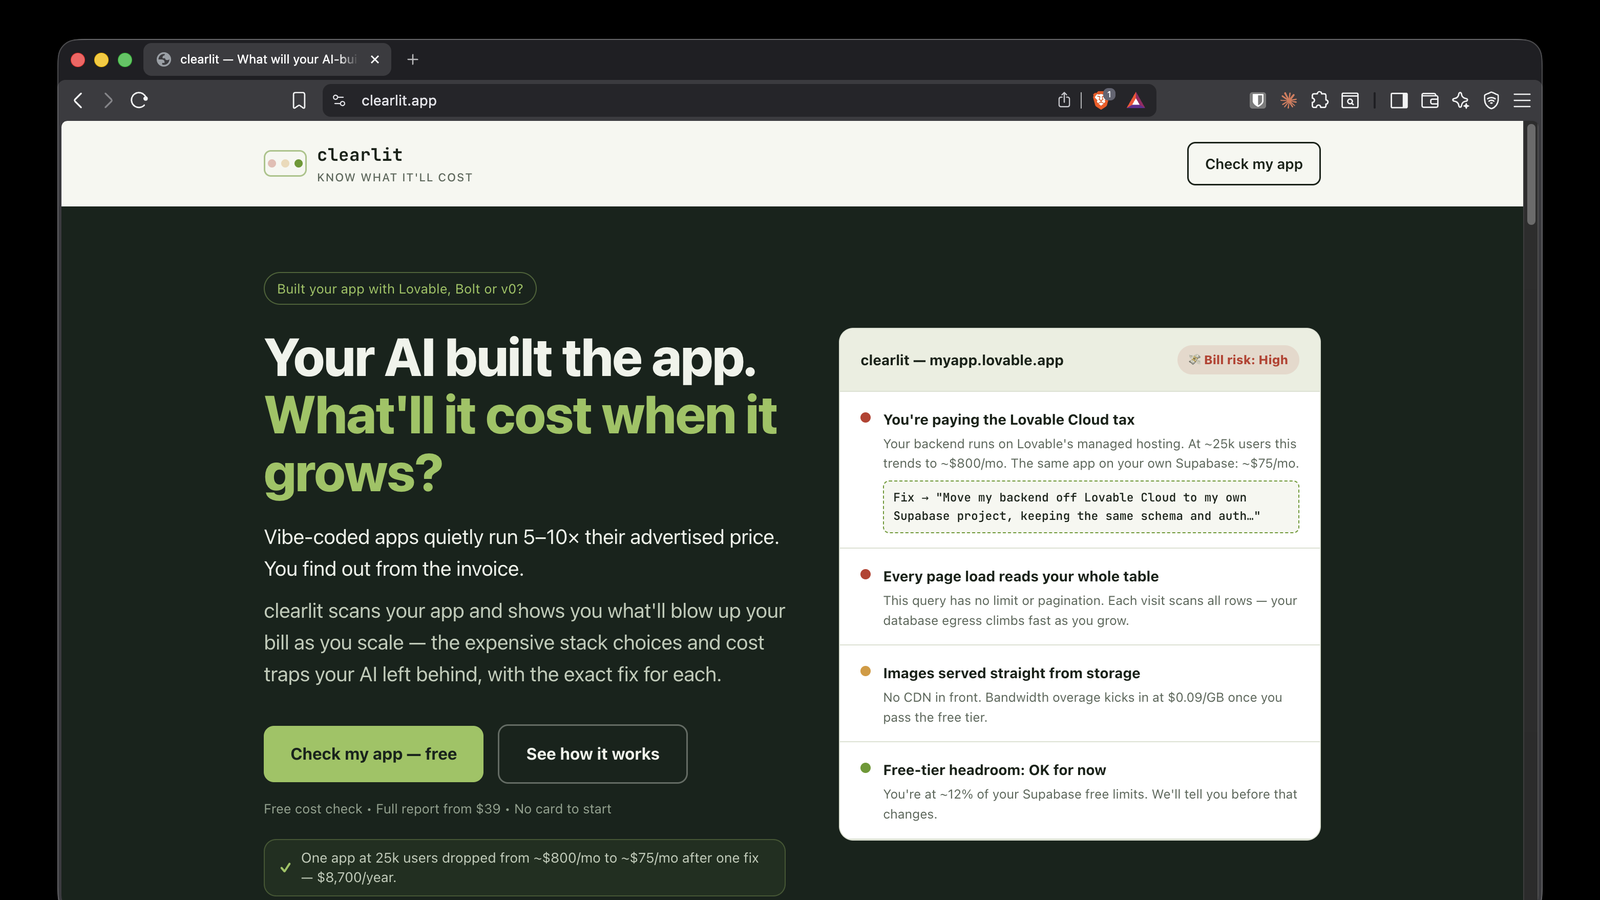Click the red dot beside Lovable Cloud tax

pyautogui.click(x=866, y=418)
